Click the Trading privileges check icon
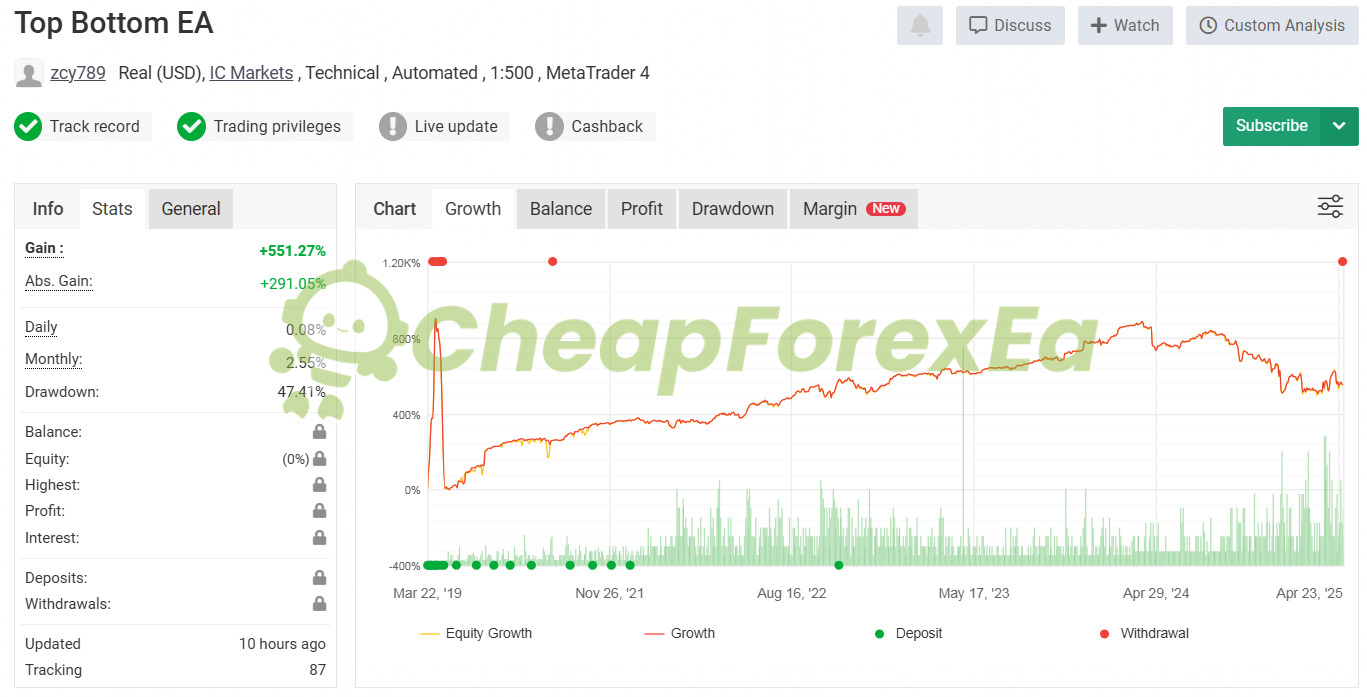1367x697 pixels. [191, 126]
